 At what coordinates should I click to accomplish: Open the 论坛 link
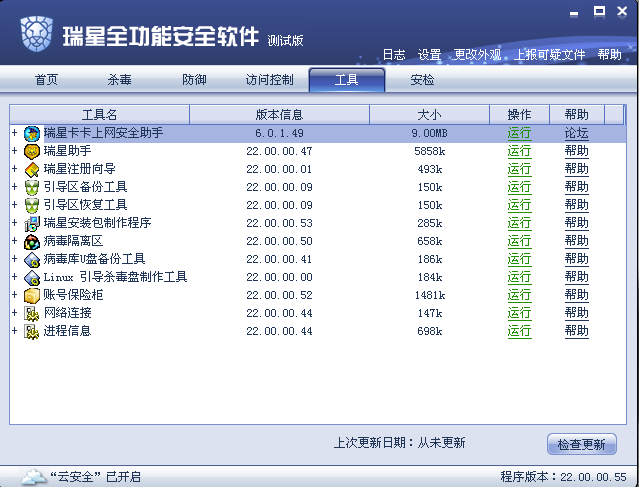577,133
